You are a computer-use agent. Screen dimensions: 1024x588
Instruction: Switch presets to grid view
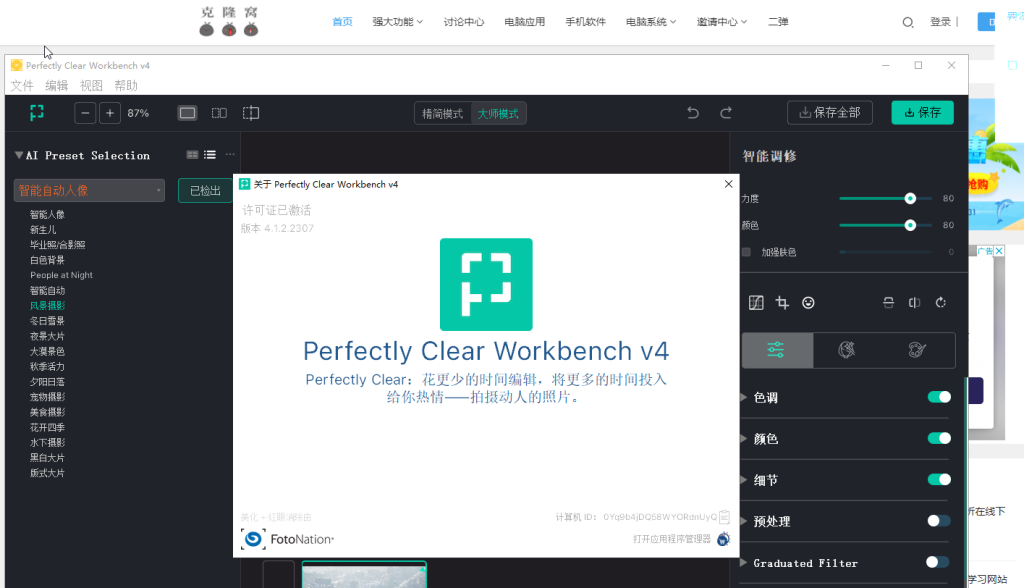click(x=192, y=155)
